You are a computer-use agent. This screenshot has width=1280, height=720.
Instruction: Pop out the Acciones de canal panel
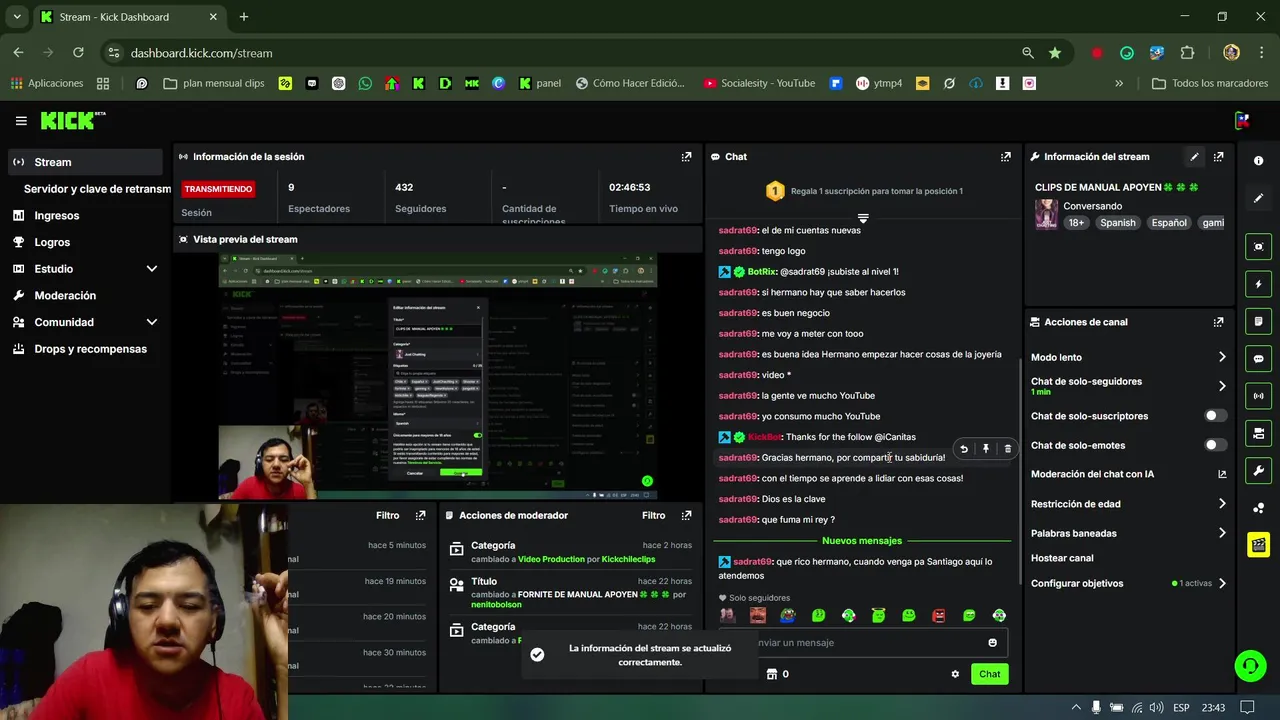point(1218,322)
